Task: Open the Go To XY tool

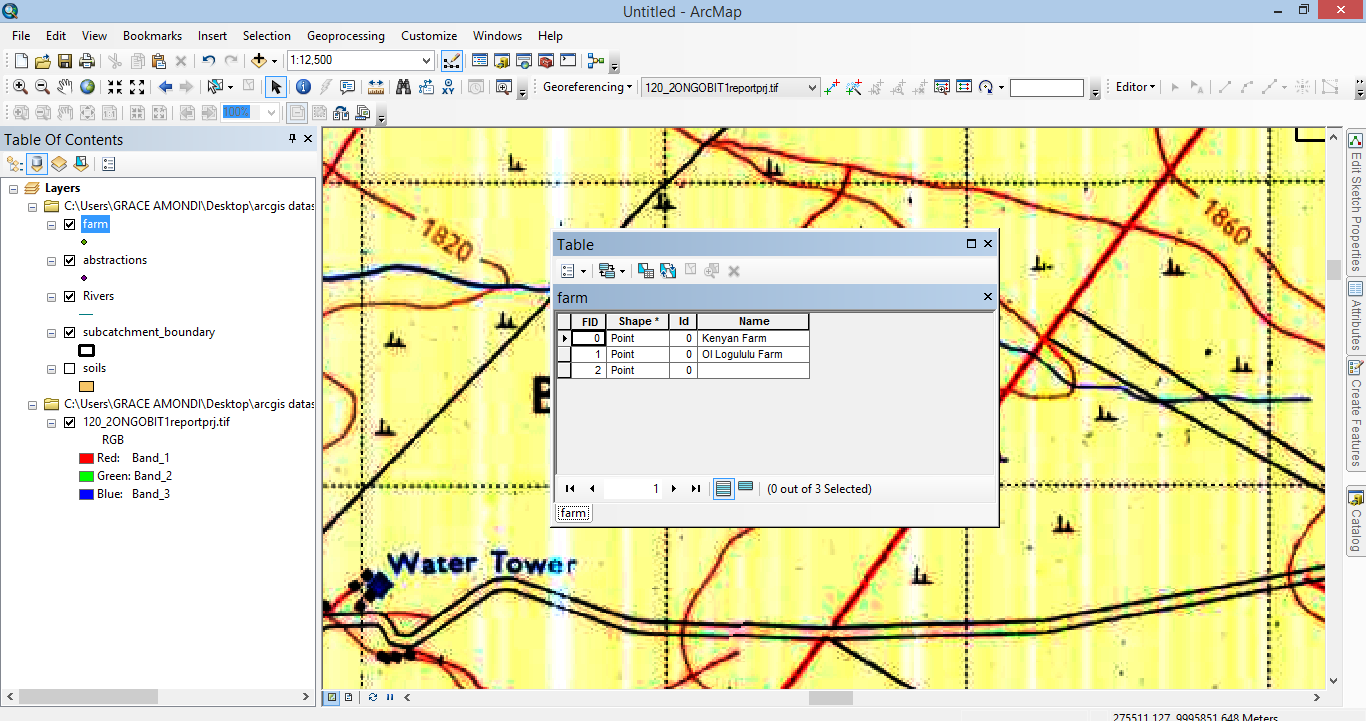Action: tap(448, 87)
